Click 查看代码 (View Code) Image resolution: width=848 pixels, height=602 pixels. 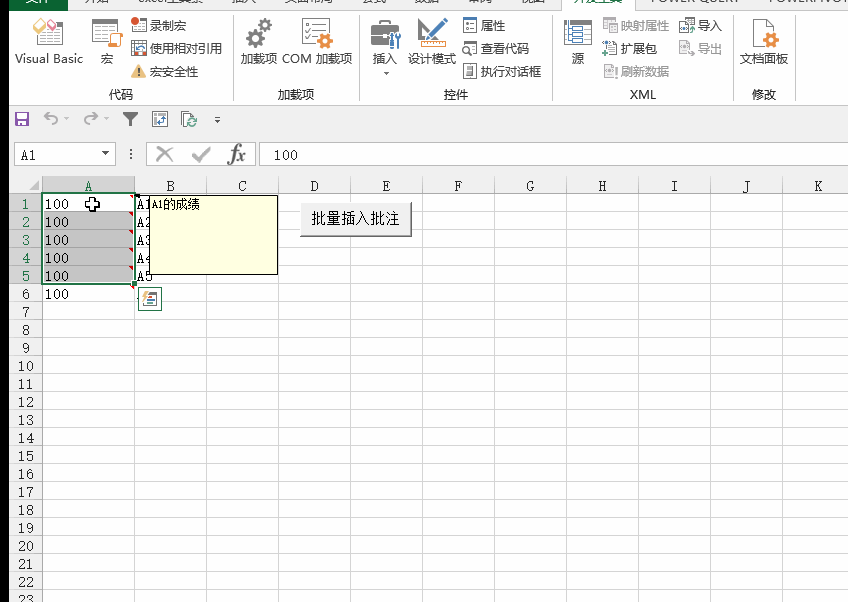click(494, 47)
